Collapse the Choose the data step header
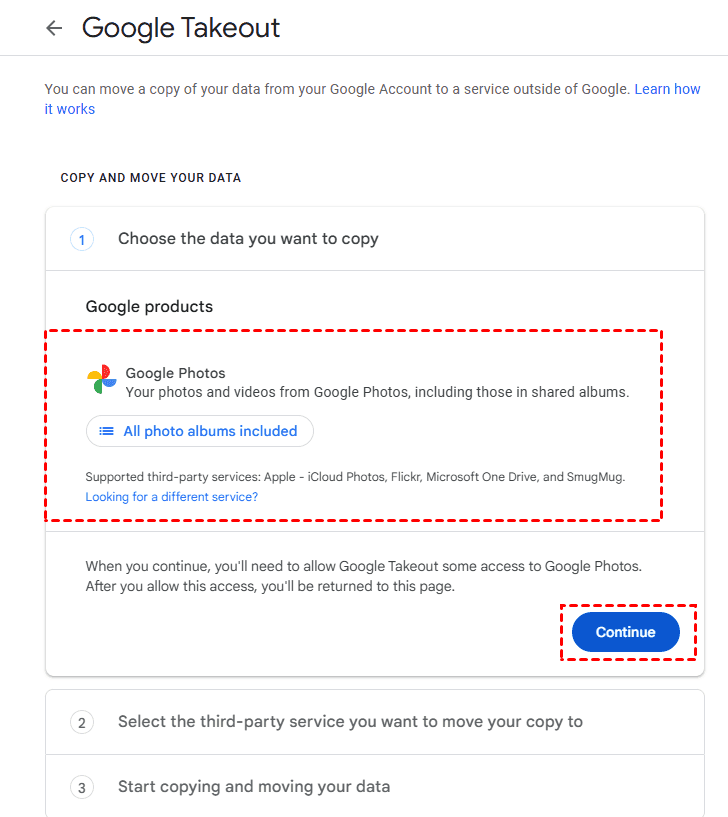Screen dimensions: 728x817 [248, 239]
